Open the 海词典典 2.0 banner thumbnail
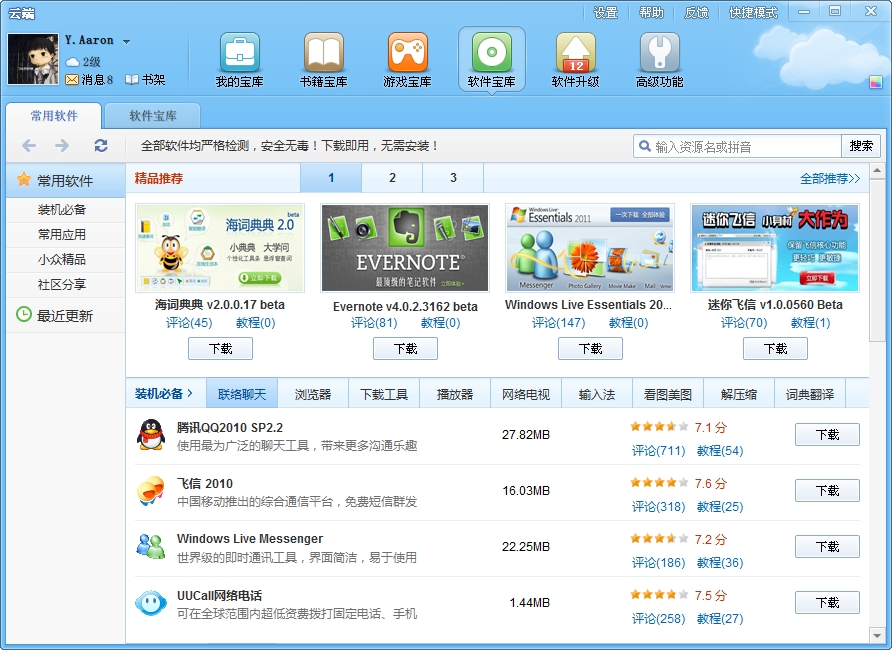This screenshot has height=650, width=892. click(220, 248)
